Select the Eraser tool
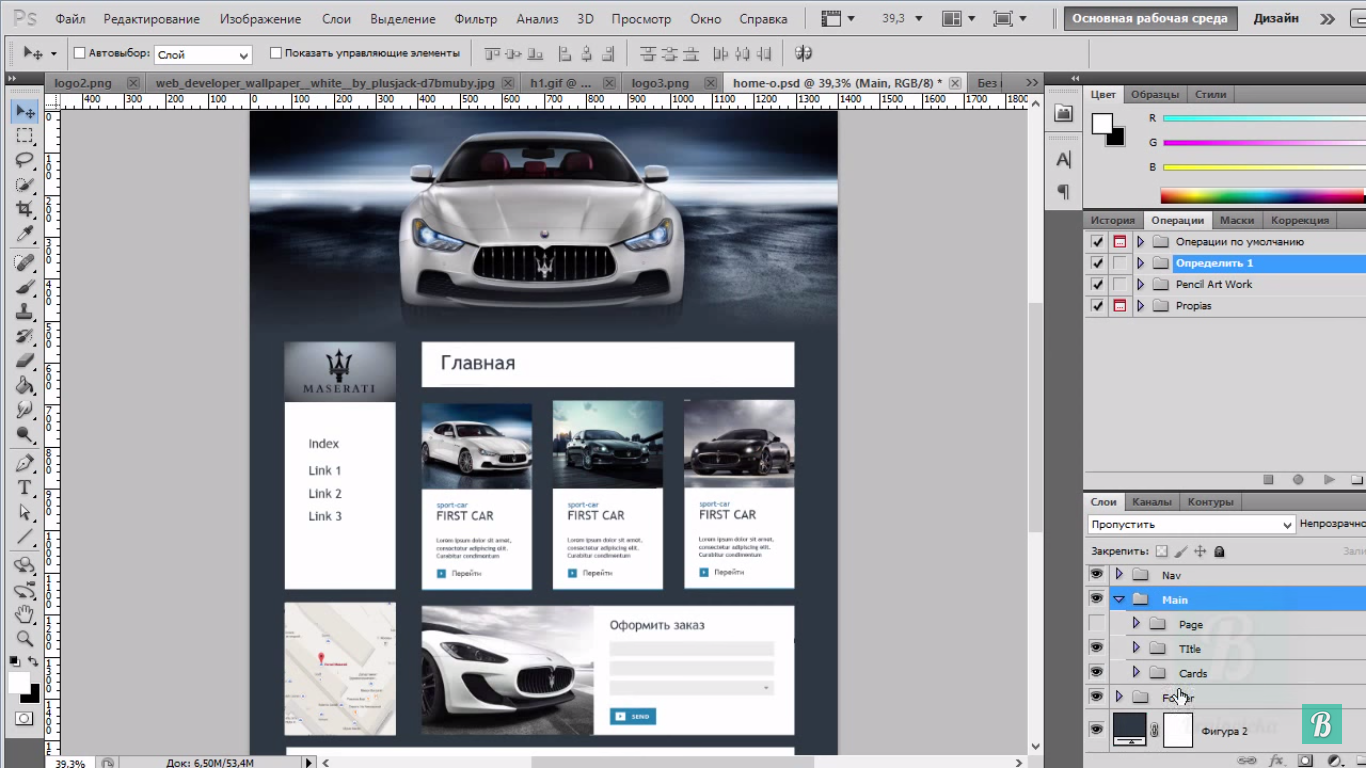This screenshot has height=768, width=1366. point(25,361)
